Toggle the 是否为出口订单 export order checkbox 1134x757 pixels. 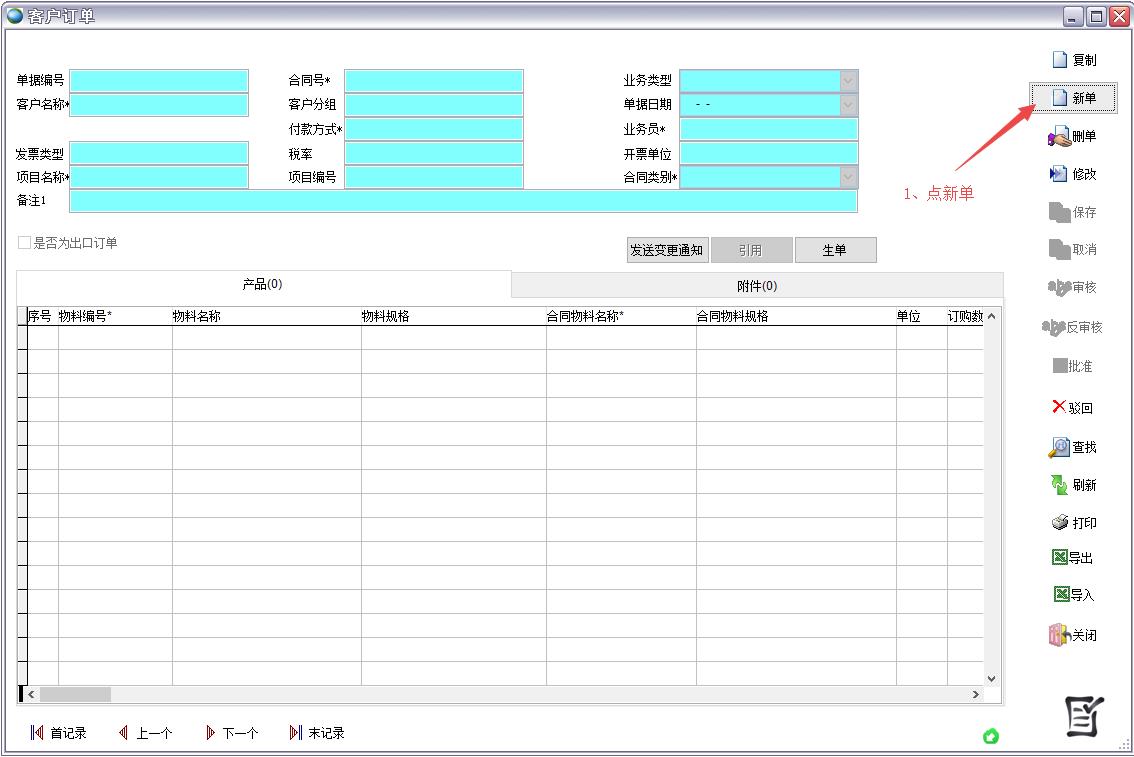23,241
